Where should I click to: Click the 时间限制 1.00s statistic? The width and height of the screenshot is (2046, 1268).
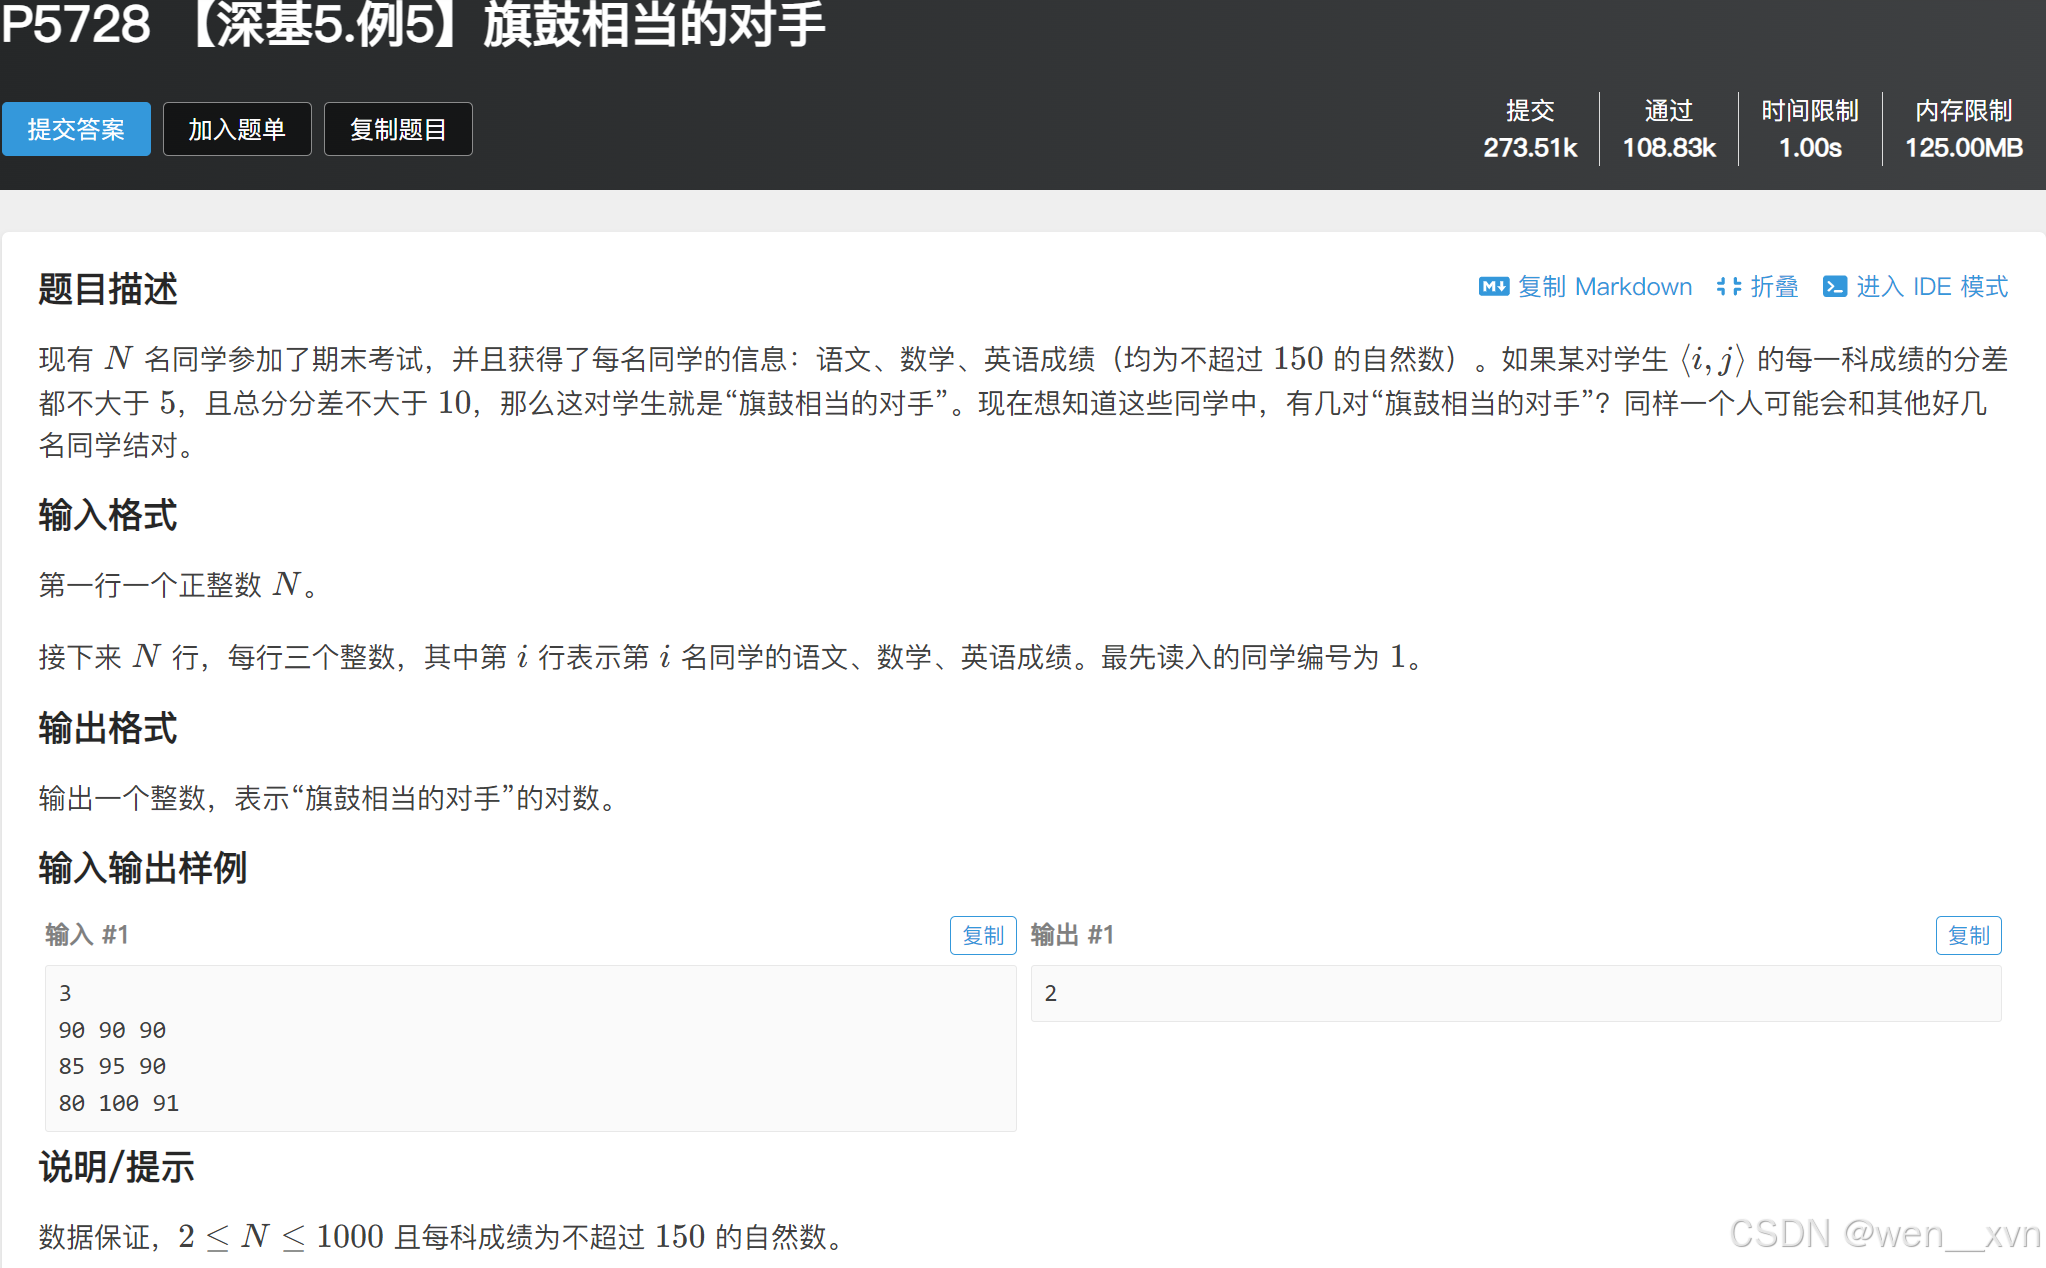(x=1809, y=129)
